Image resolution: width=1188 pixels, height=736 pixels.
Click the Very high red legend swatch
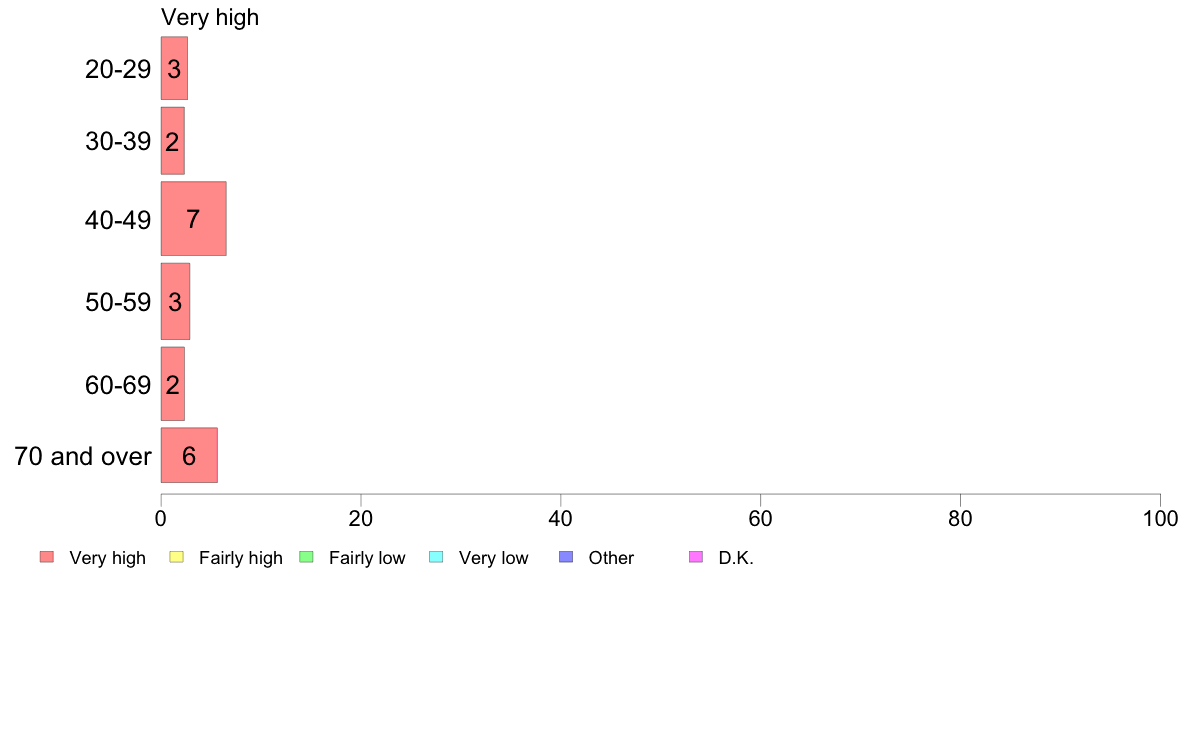click(x=47, y=557)
